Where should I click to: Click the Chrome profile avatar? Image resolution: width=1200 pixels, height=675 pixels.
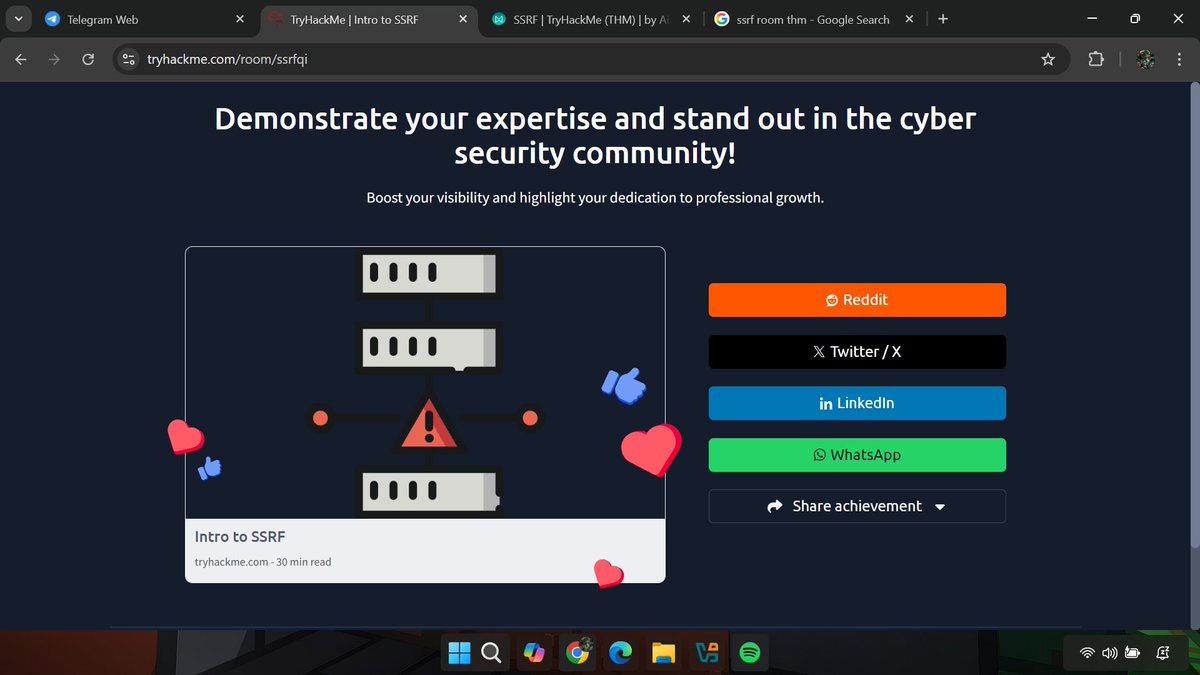[x=1144, y=59]
